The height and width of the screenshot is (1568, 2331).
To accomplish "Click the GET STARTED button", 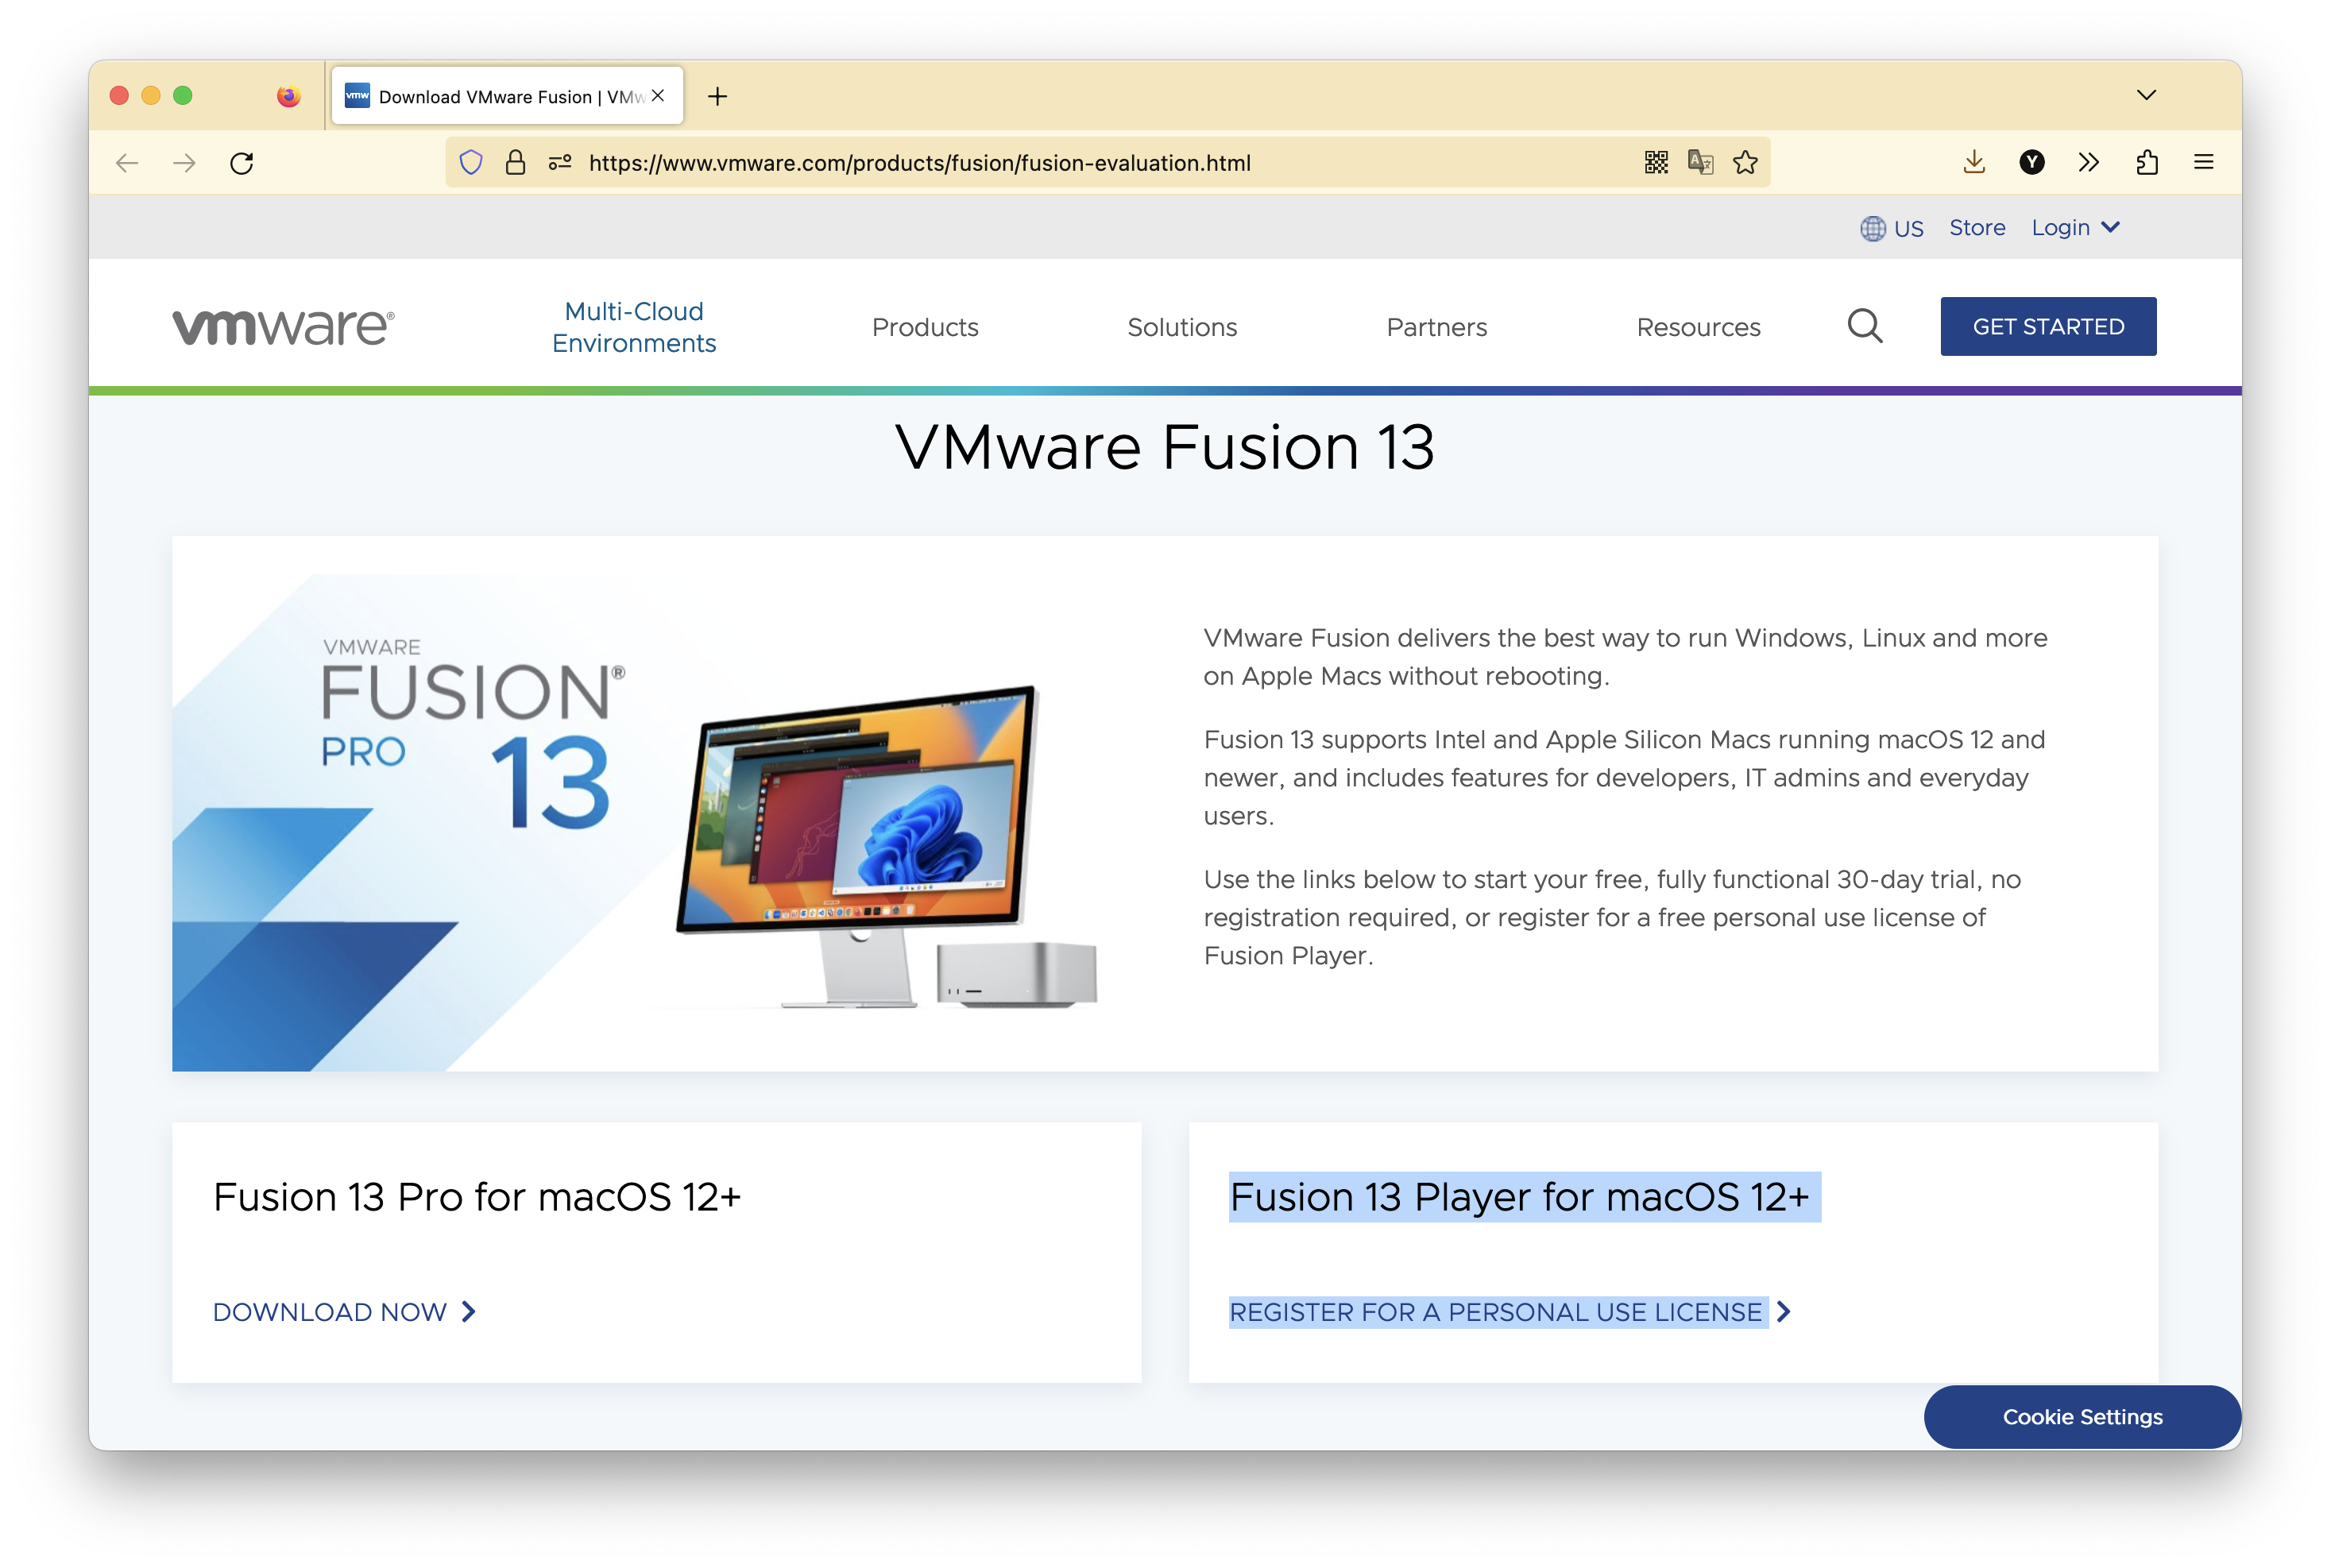I will click(x=2048, y=326).
